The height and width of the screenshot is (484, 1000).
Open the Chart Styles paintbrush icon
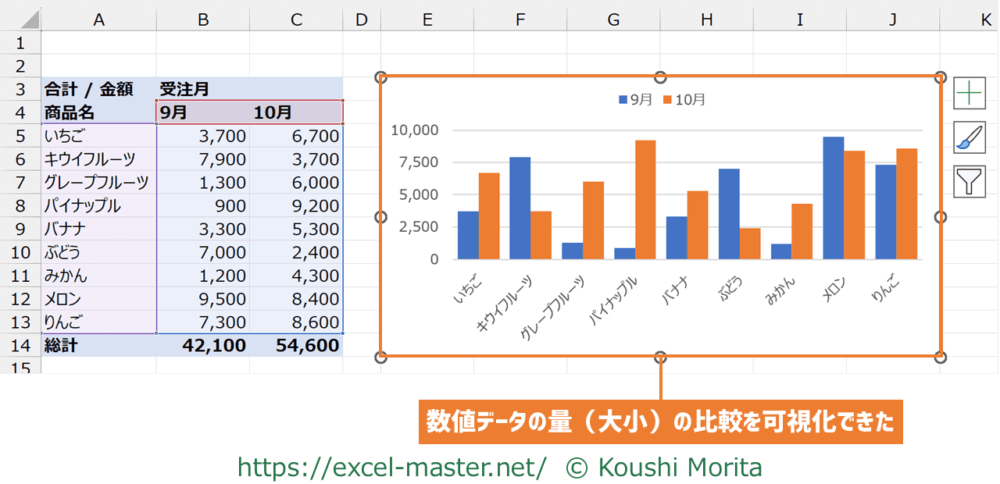click(969, 137)
